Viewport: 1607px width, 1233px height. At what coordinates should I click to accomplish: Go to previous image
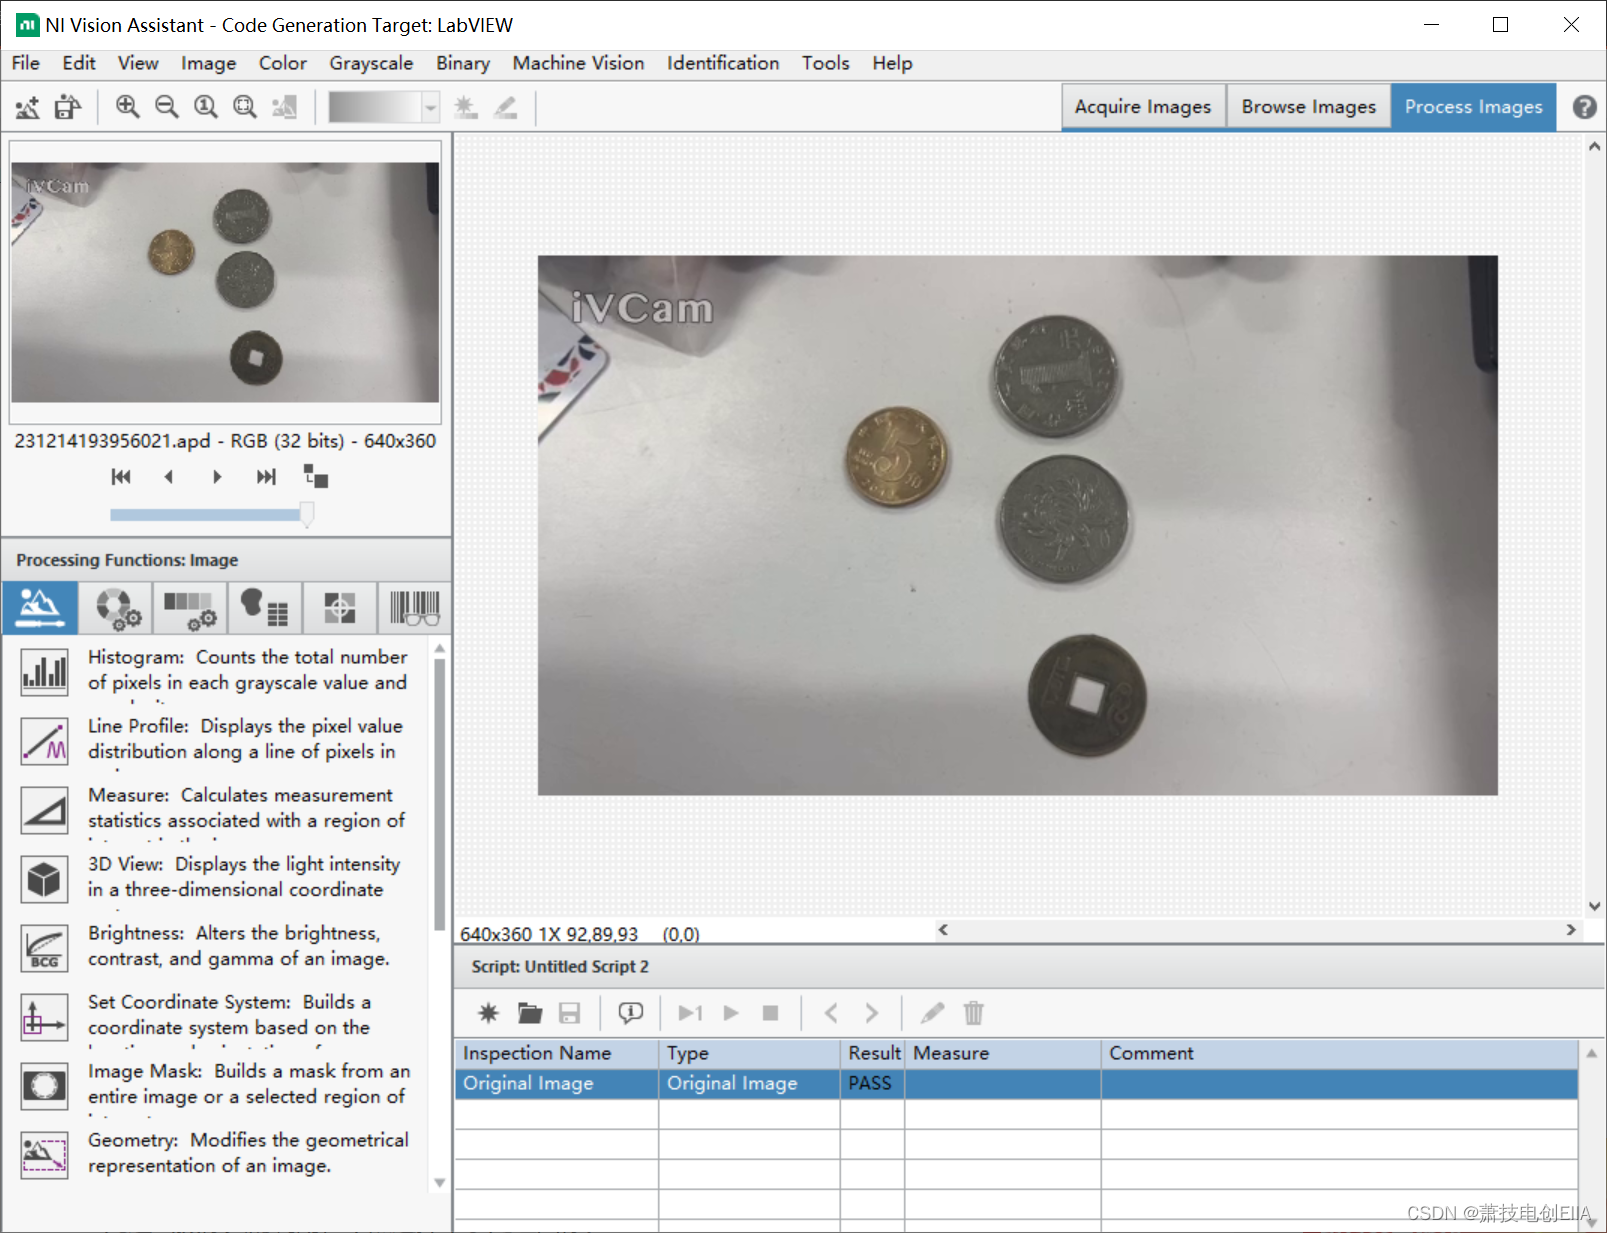[x=169, y=477]
